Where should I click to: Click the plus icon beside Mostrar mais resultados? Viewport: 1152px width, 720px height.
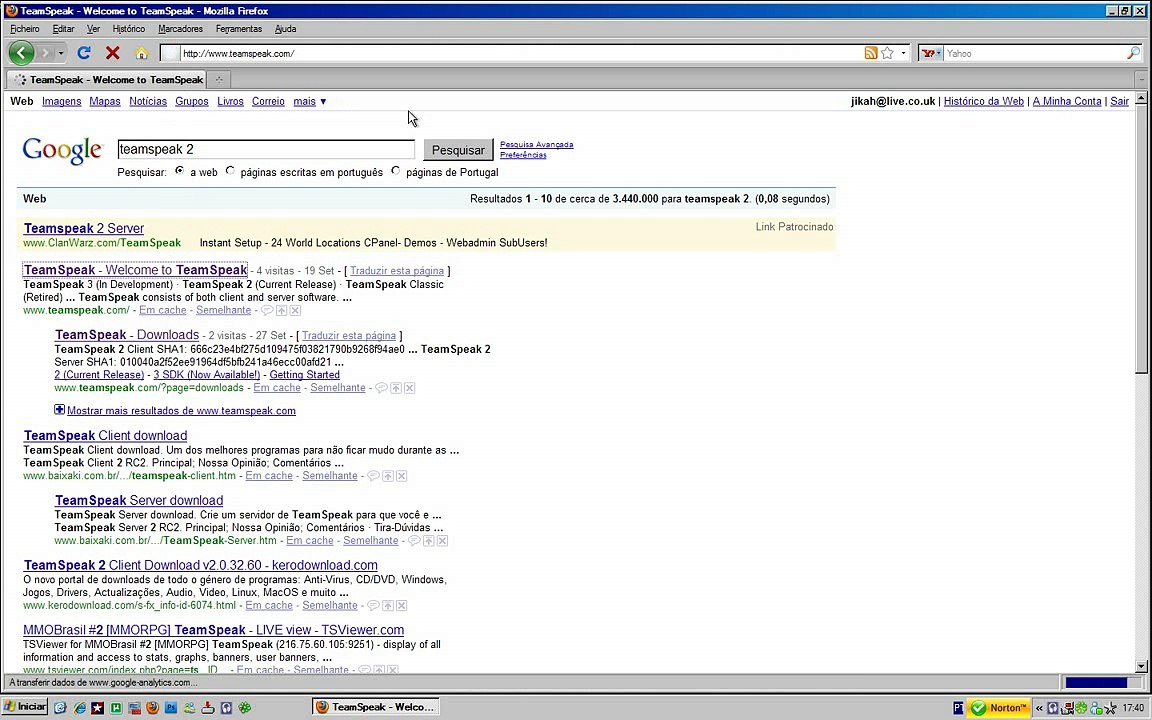click(x=60, y=410)
